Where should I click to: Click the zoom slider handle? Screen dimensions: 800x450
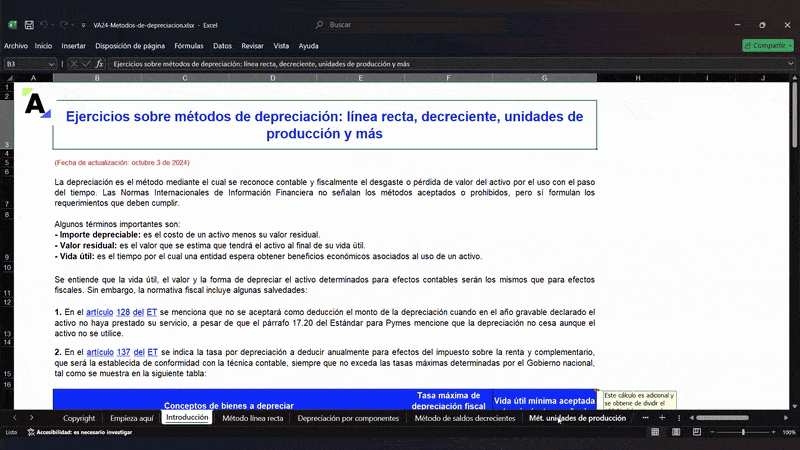[x=744, y=432]
